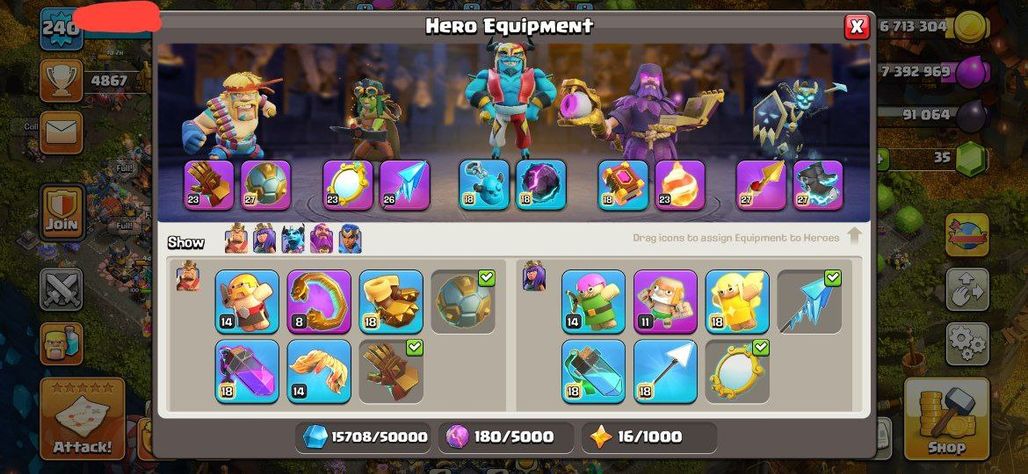Viewport: 1028px width, 474px height.
Task: Toggle the equipped Magic Mirror in inventory
Action: coord(738,371)
